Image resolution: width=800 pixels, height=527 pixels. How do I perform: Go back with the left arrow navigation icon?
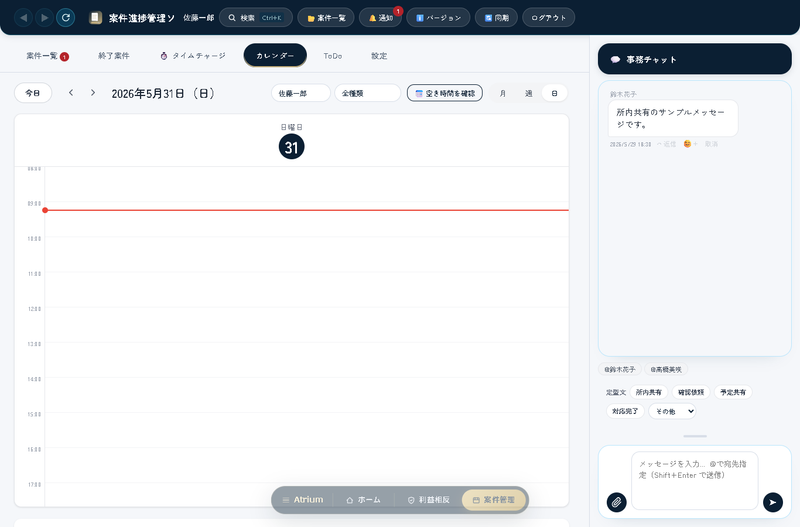pos(23,18)
